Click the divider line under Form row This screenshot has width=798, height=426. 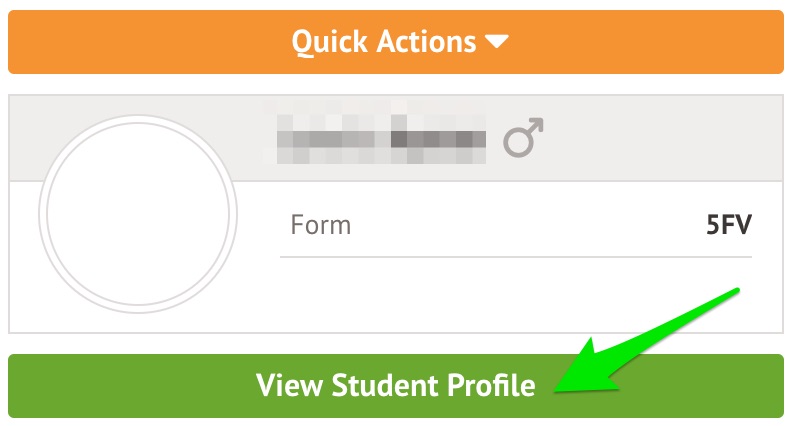516,257
